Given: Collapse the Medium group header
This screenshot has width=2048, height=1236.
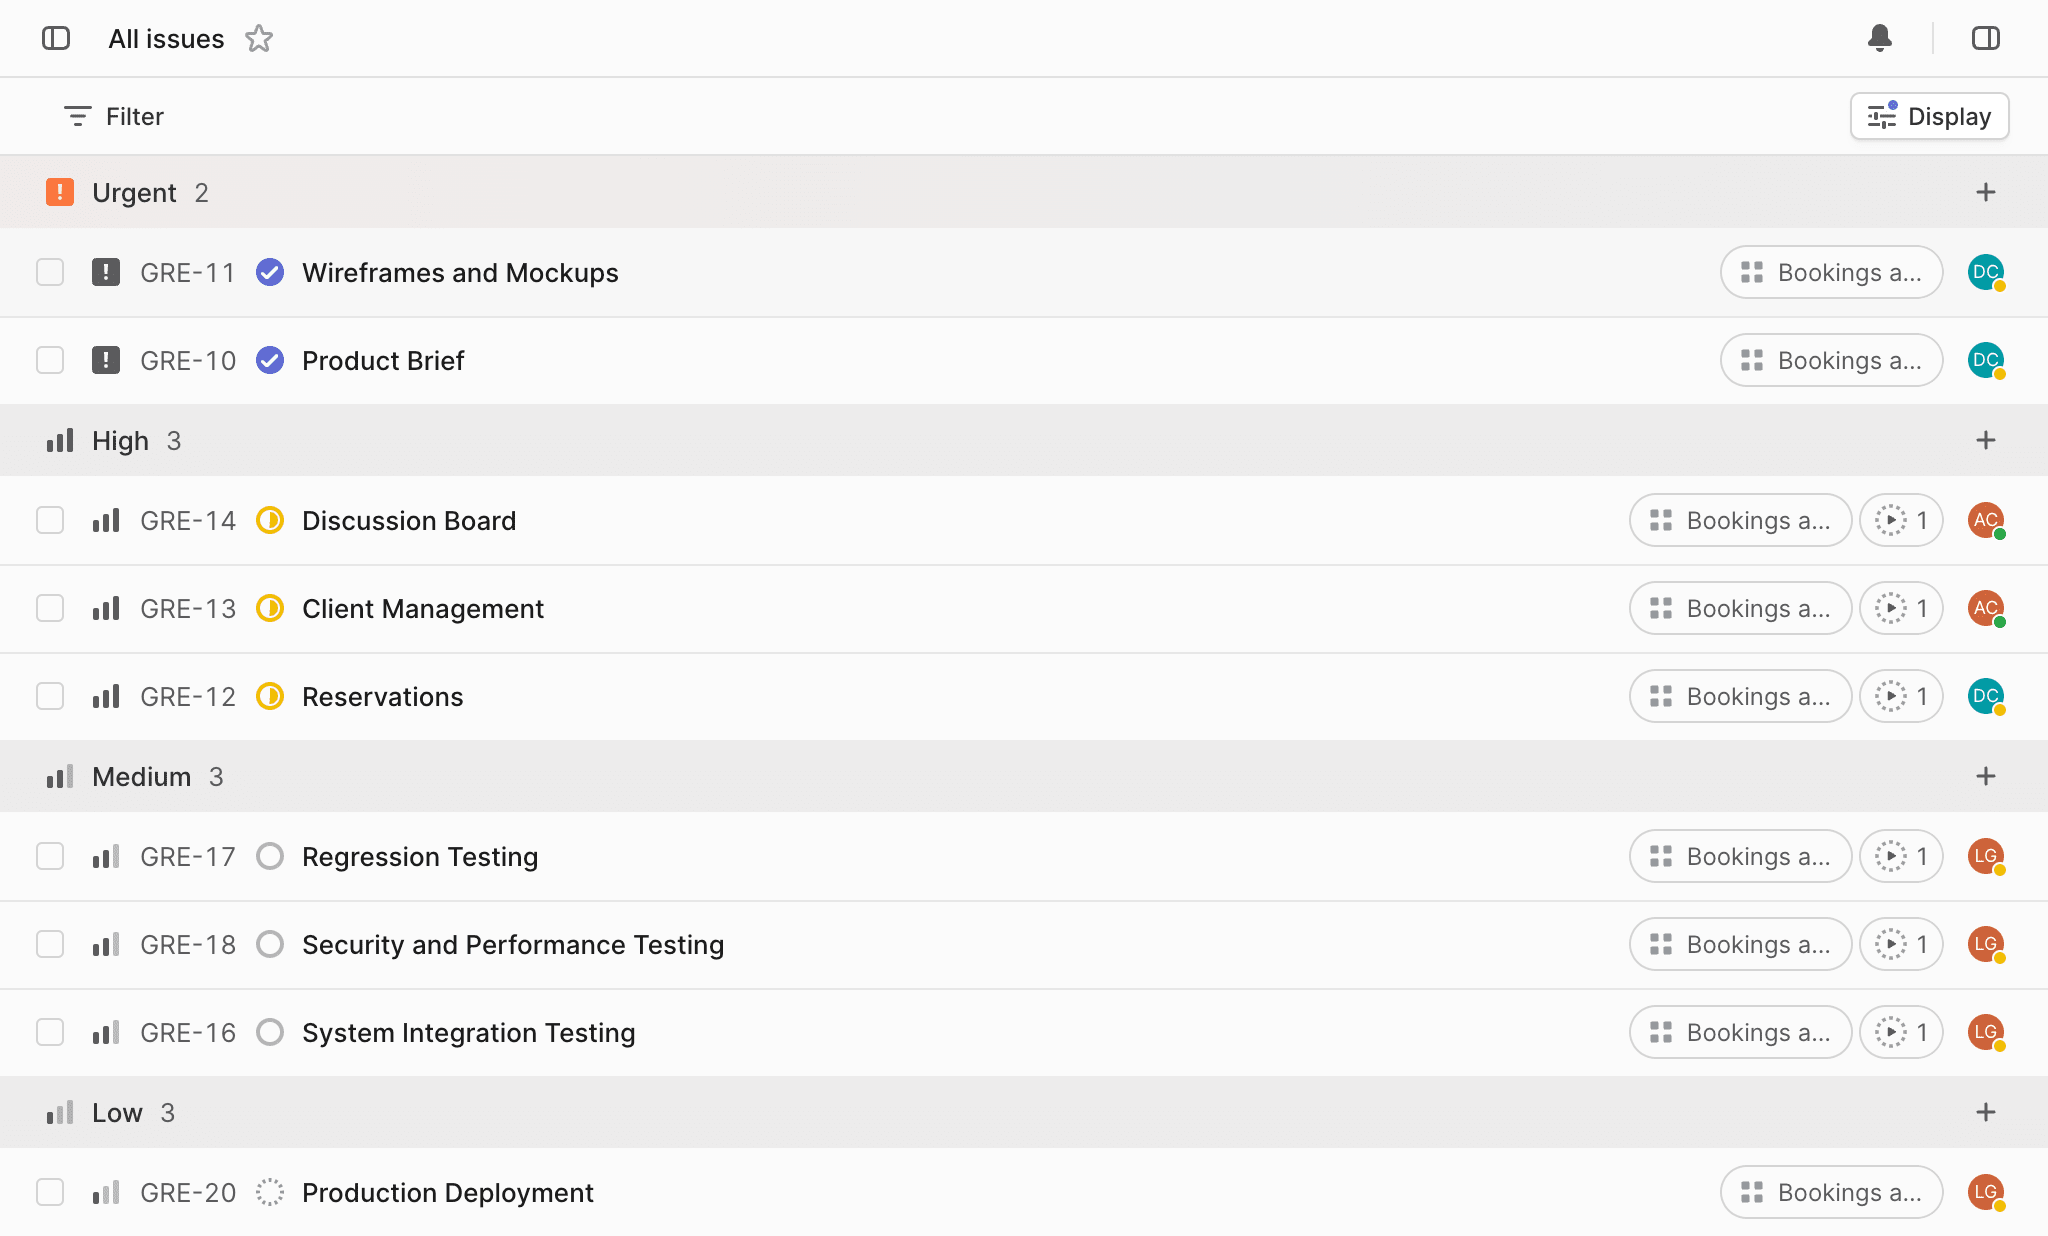Looking at the screenshot, I should point(1024,776).
